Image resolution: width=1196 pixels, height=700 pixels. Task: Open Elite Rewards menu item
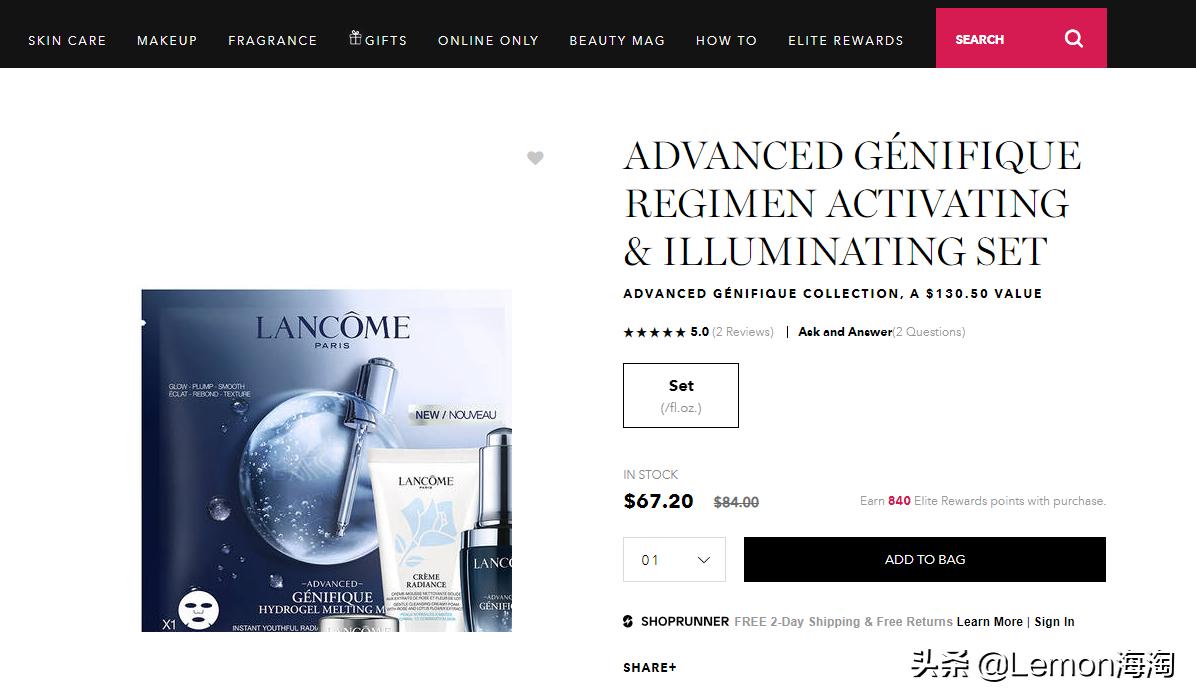tap(846, 40)
